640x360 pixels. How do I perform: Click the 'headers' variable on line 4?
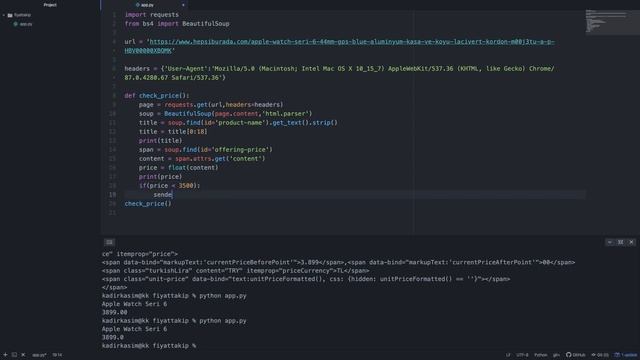[137, 69]
